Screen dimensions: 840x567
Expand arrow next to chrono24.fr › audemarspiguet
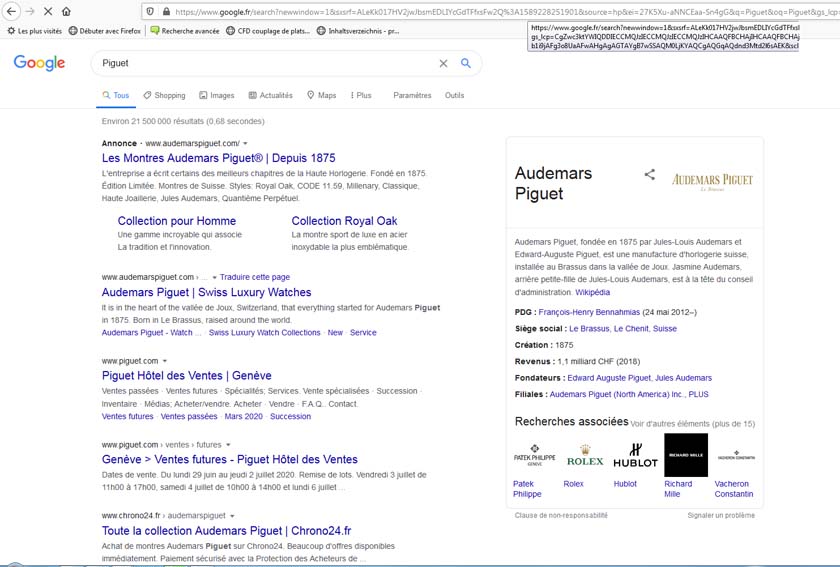point(232,516)
